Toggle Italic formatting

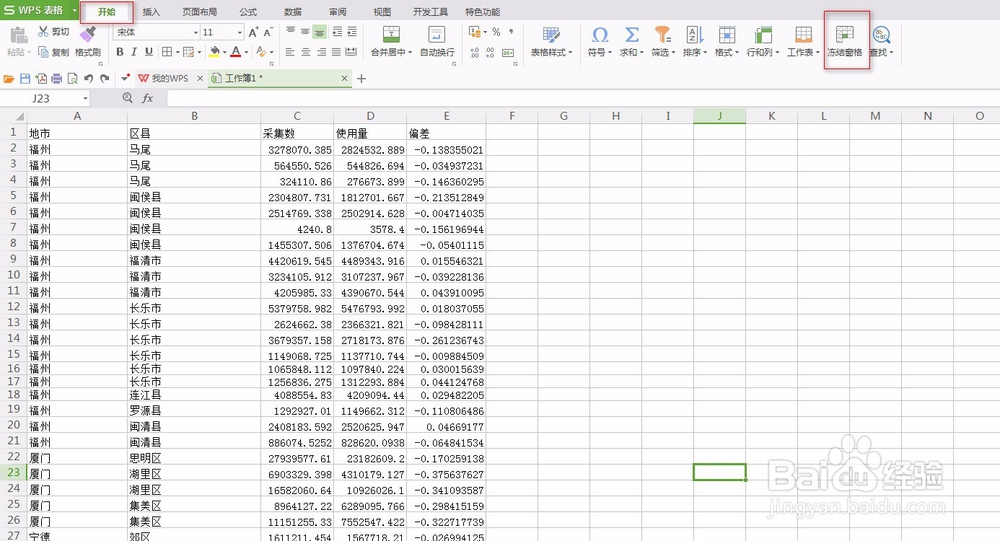(x=134, y=52)
